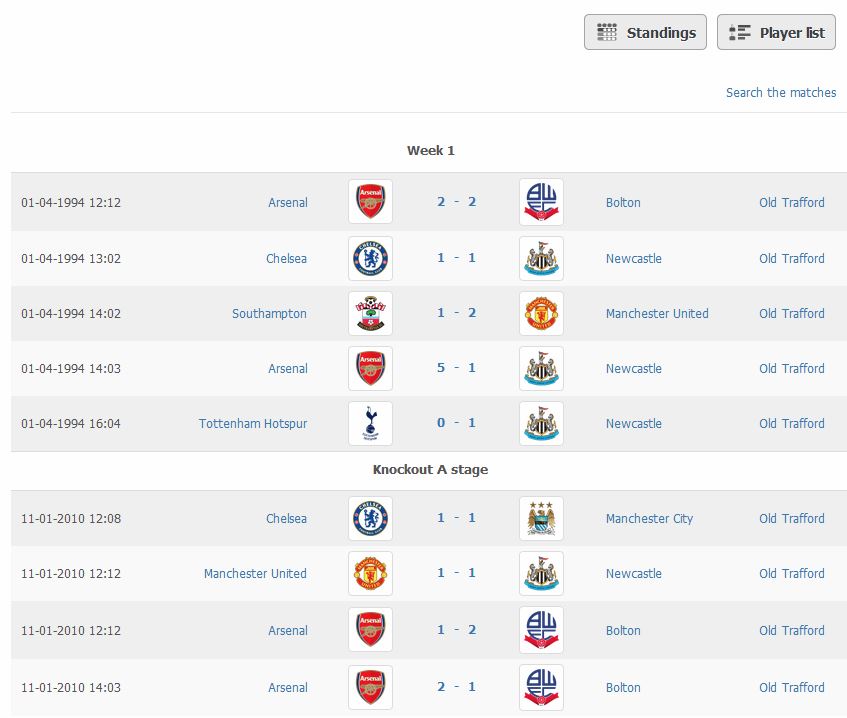This screenshot has width=847, height=718.
Task: Open the Player list button
Action: 776,32
